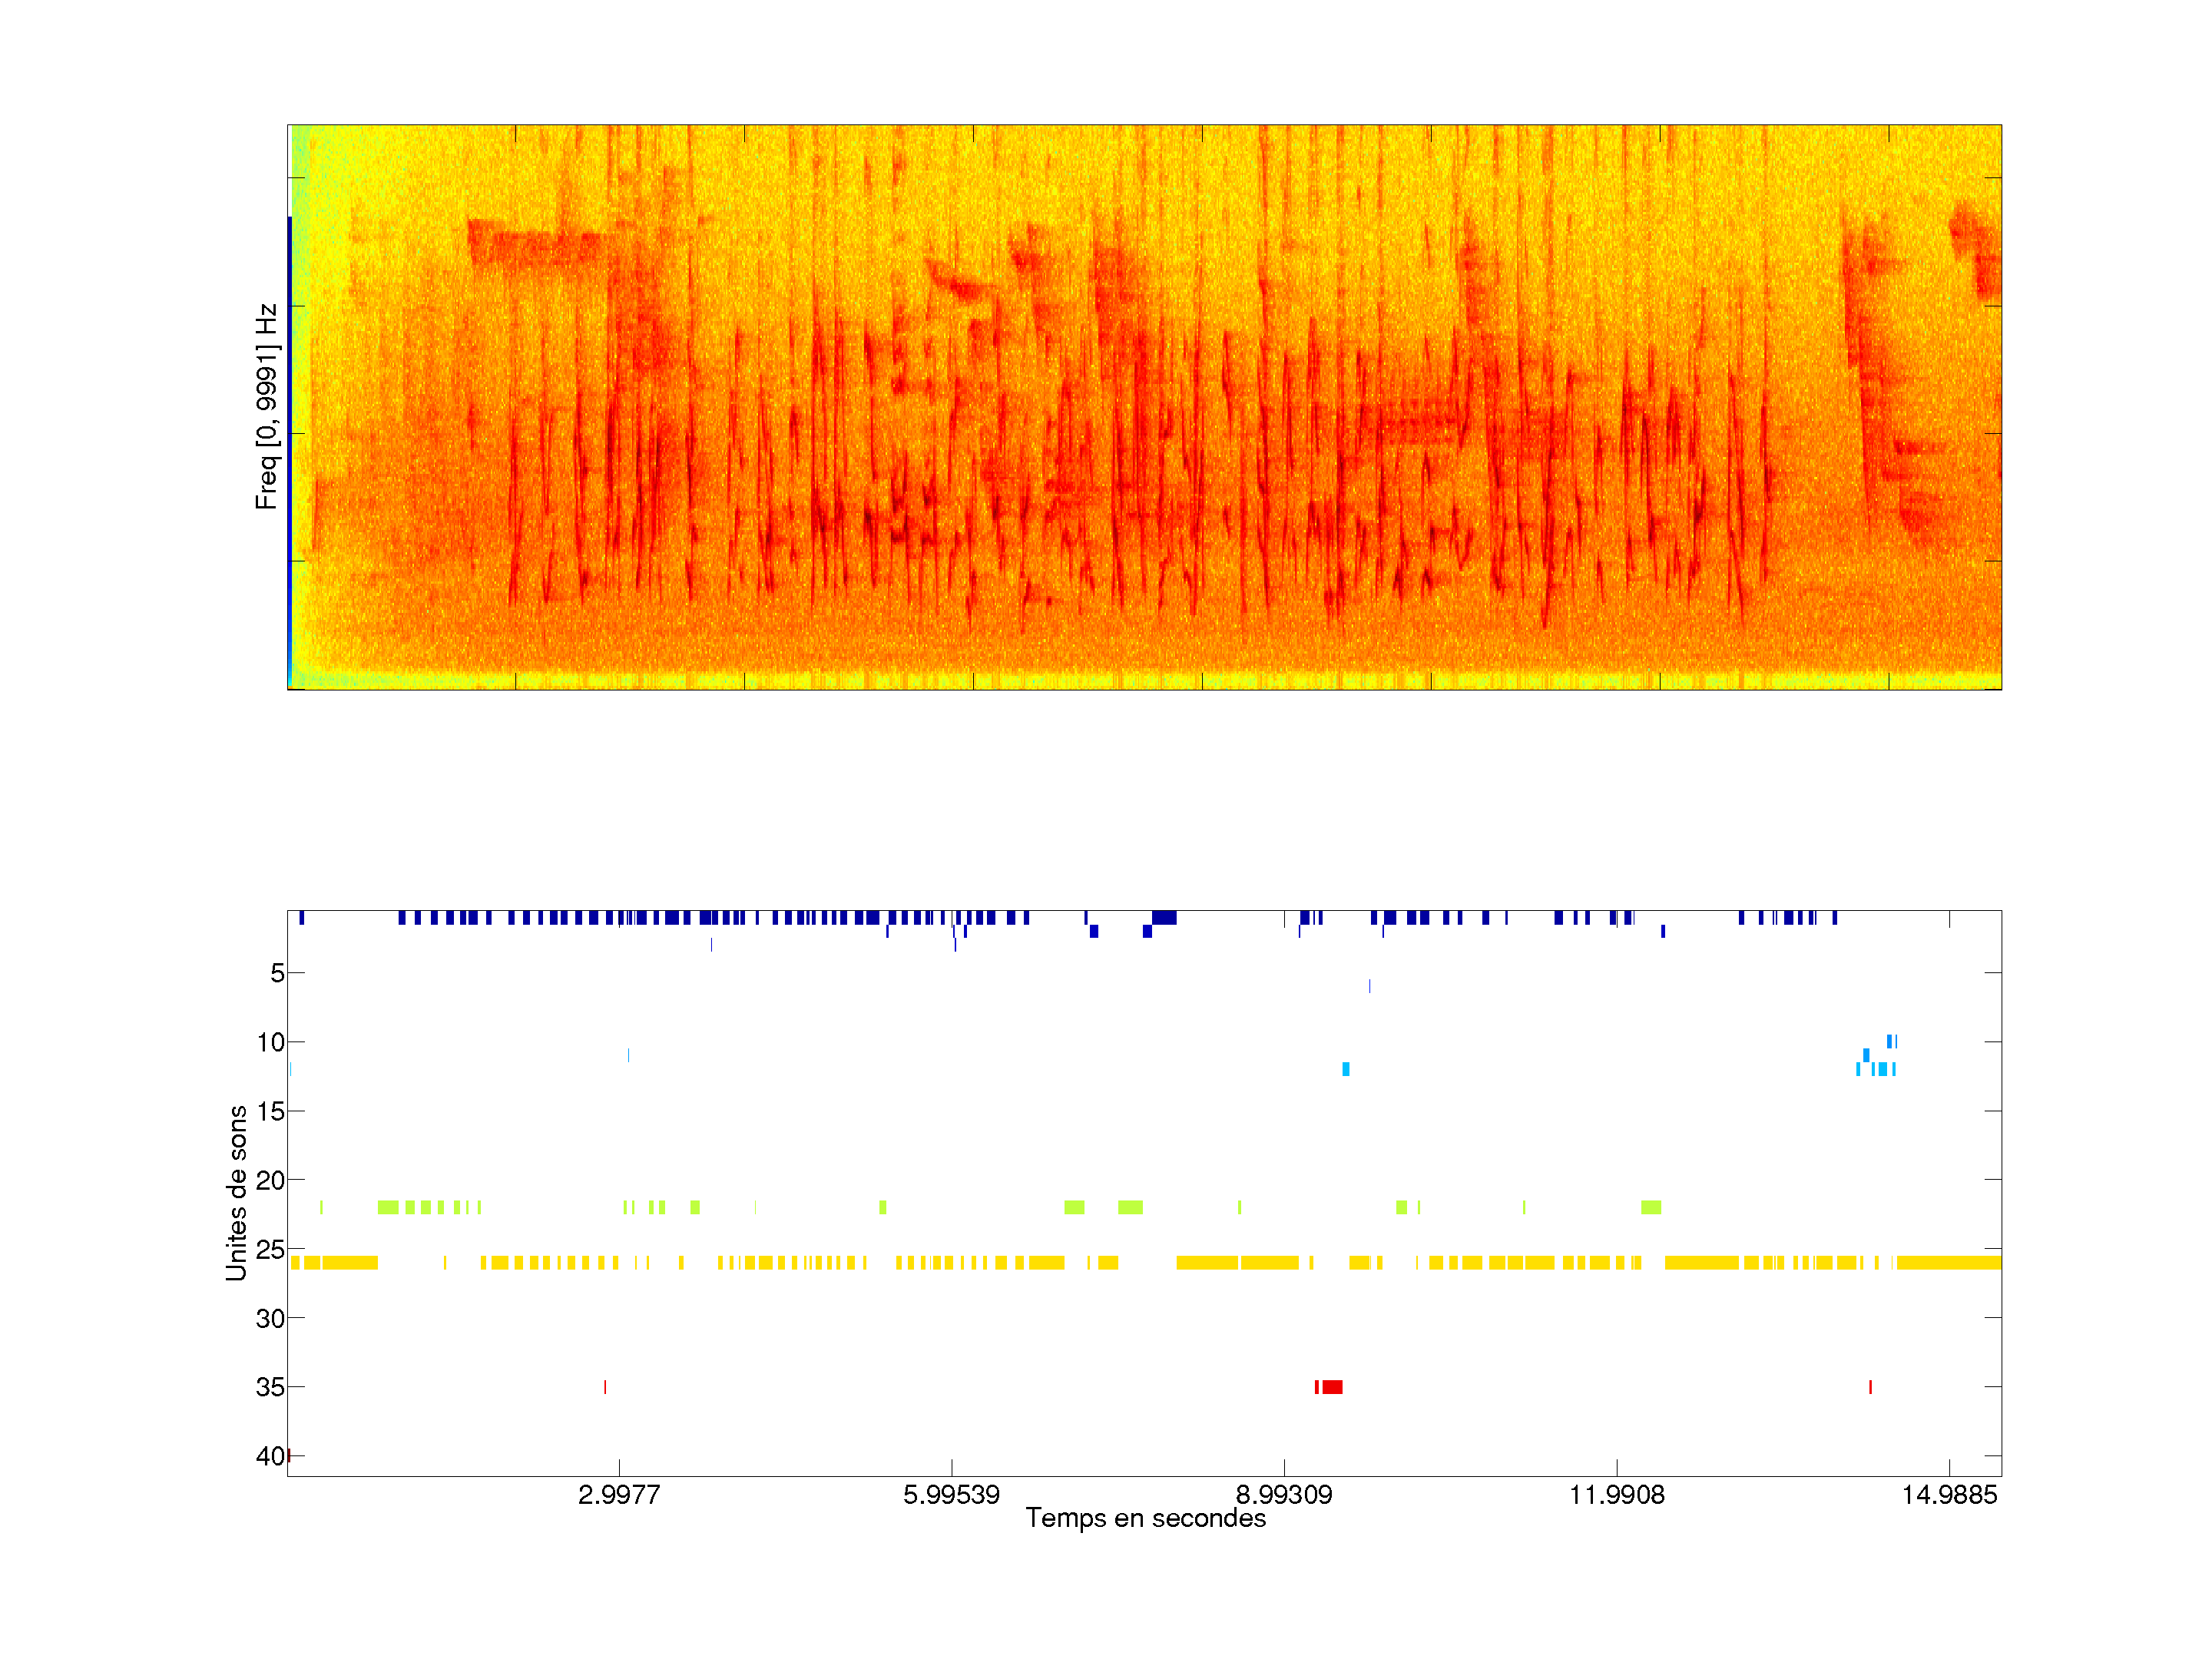Screen dimensions: 2212x1659
Task: Click the 14.9885 time tick label
Action: 1949,1495
